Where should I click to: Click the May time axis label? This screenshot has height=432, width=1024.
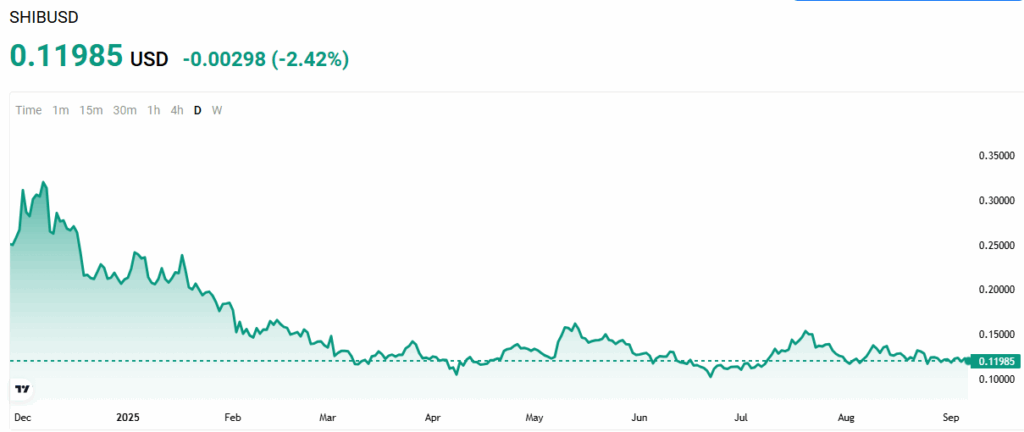(x=534, y=415)
